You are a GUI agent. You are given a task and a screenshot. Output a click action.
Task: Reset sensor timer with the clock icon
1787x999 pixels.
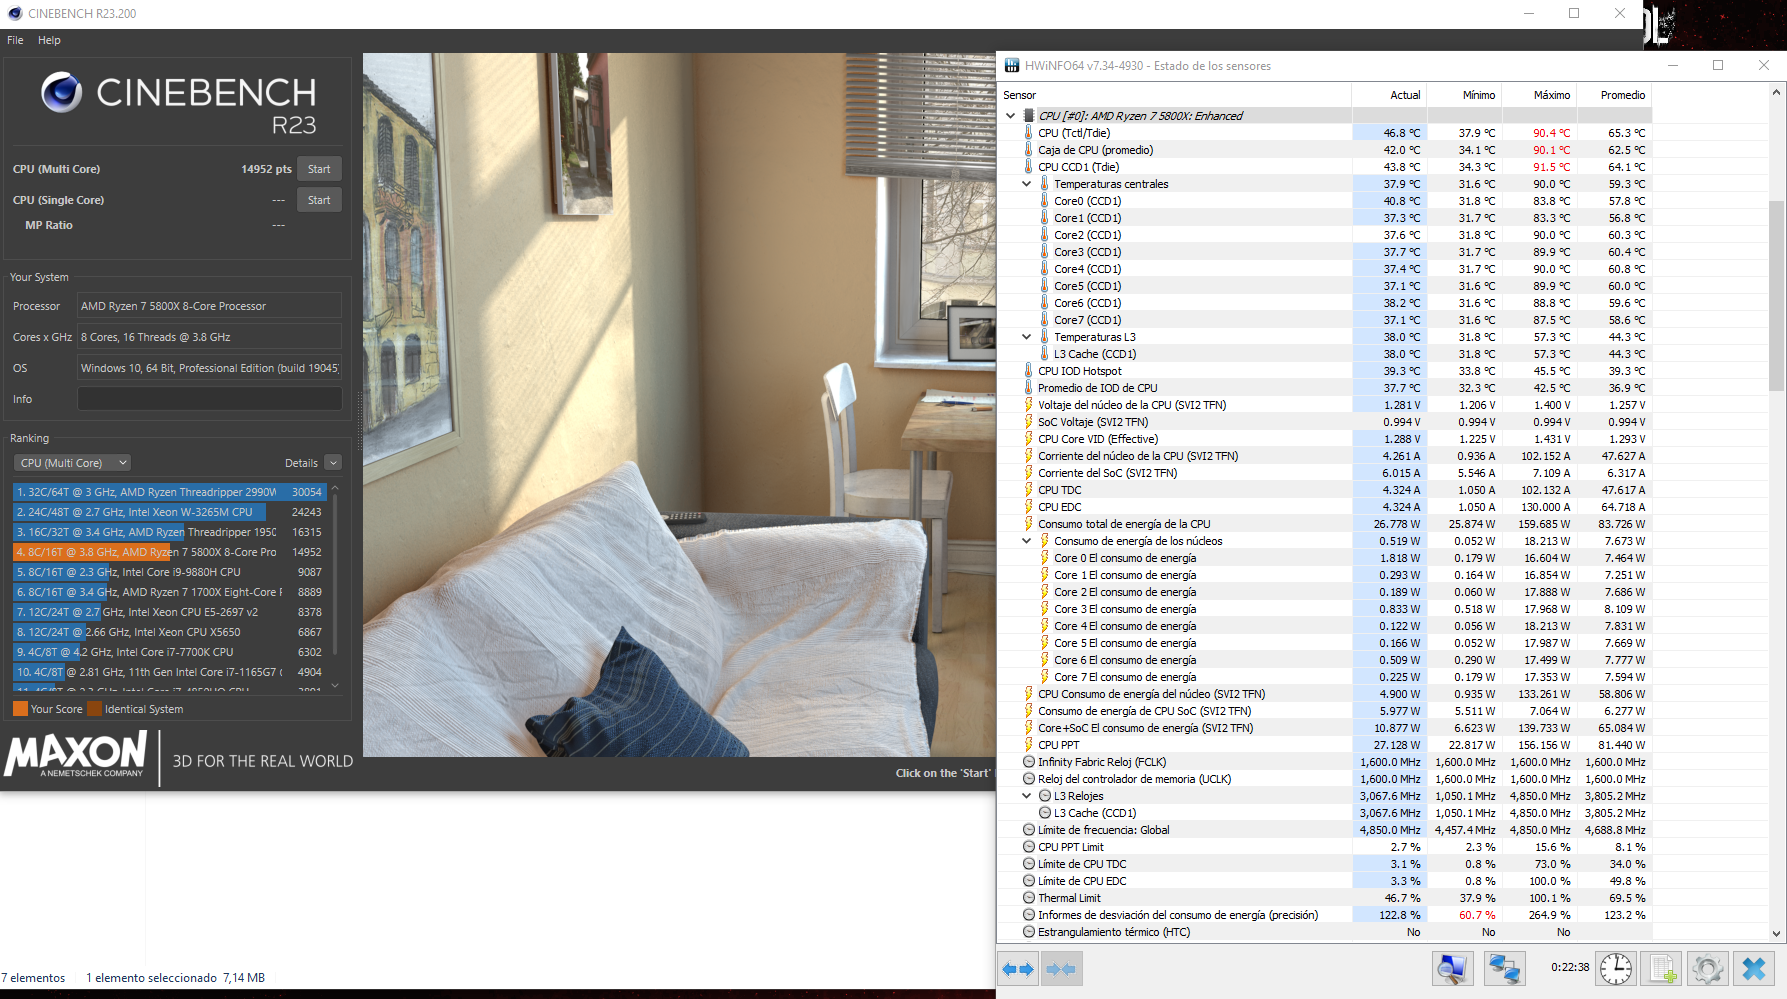1616,968
